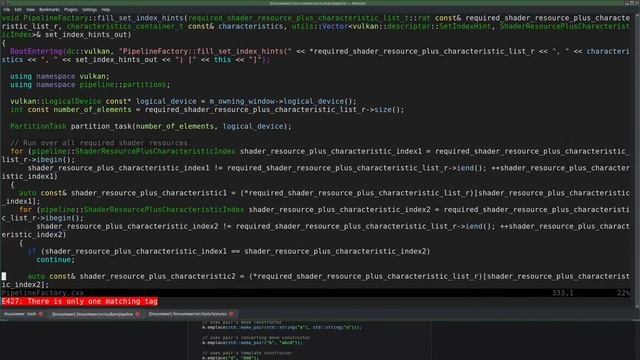Click 'using namespace vulkan;' line

(x=60, y=76)
